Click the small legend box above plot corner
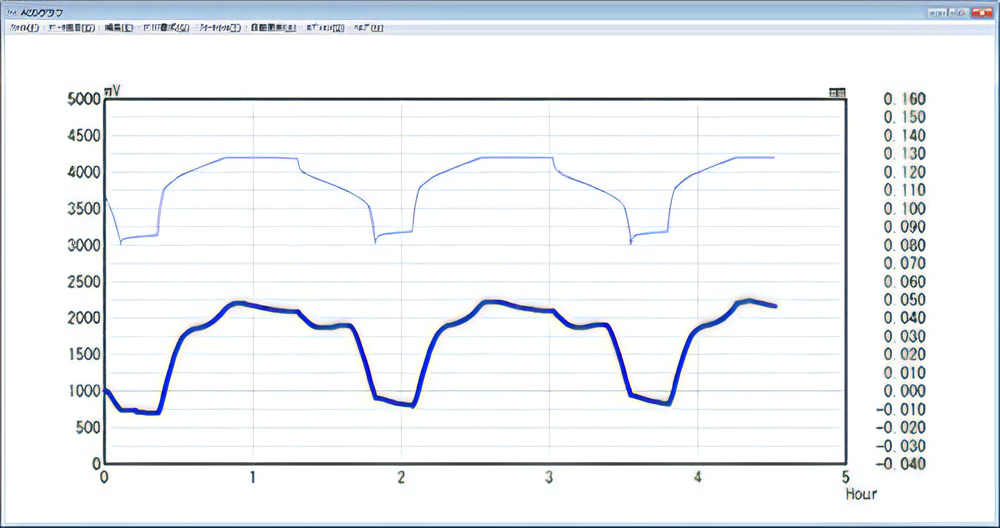The width and height of the screenshot is (1000, 528). (837, 93)
